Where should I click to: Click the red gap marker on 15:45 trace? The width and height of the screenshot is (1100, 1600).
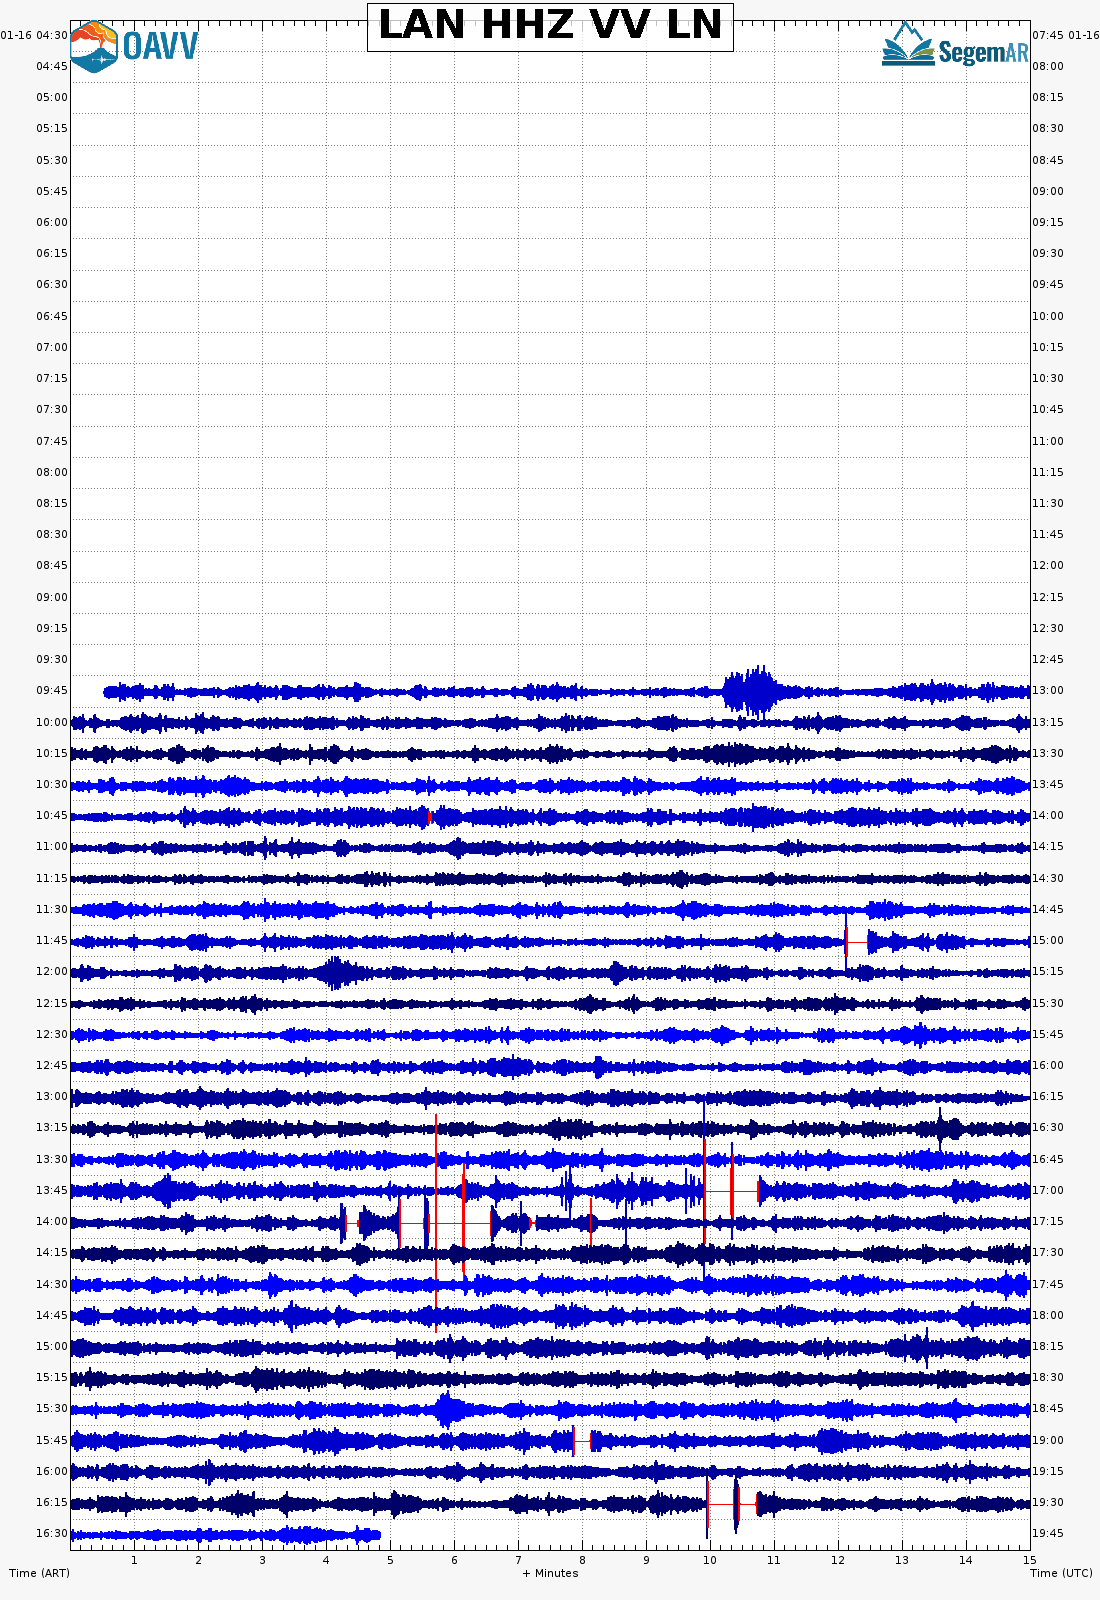(x=582, y=1441)
